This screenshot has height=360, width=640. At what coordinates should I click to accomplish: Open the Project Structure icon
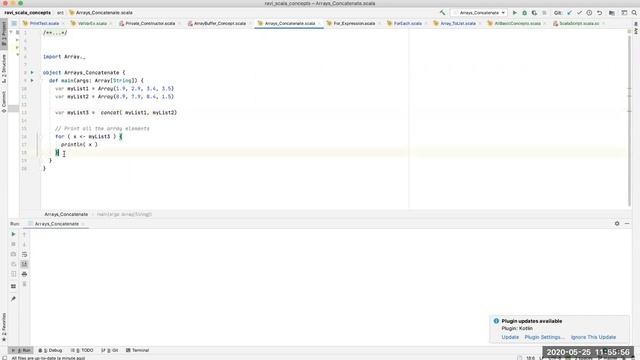pos(611,13)
